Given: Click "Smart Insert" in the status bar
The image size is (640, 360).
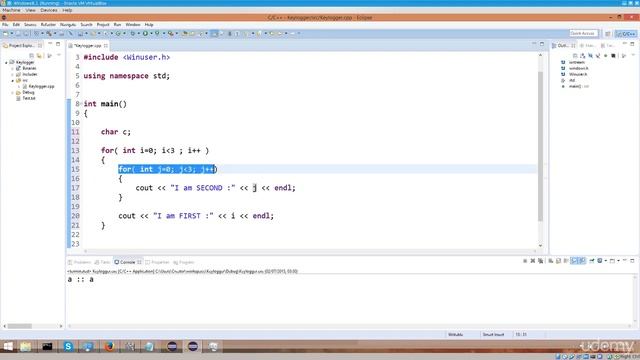Looking at the screenshot, I should 493,335.
